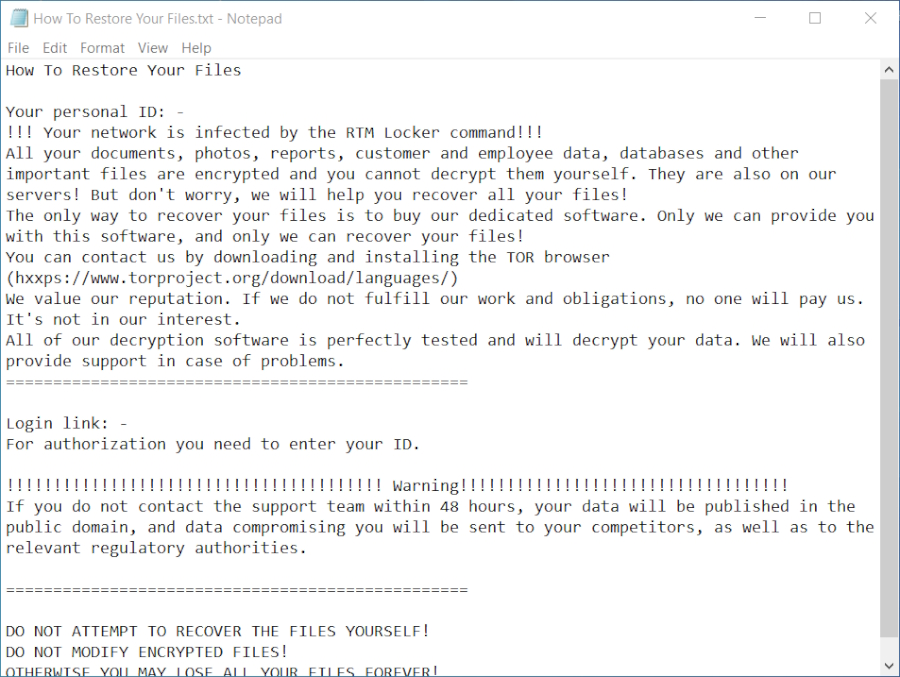Image resolution: width=900 pixels, height=677 pixels.
Task: Open the Edit menu
Action: point(55,48)
